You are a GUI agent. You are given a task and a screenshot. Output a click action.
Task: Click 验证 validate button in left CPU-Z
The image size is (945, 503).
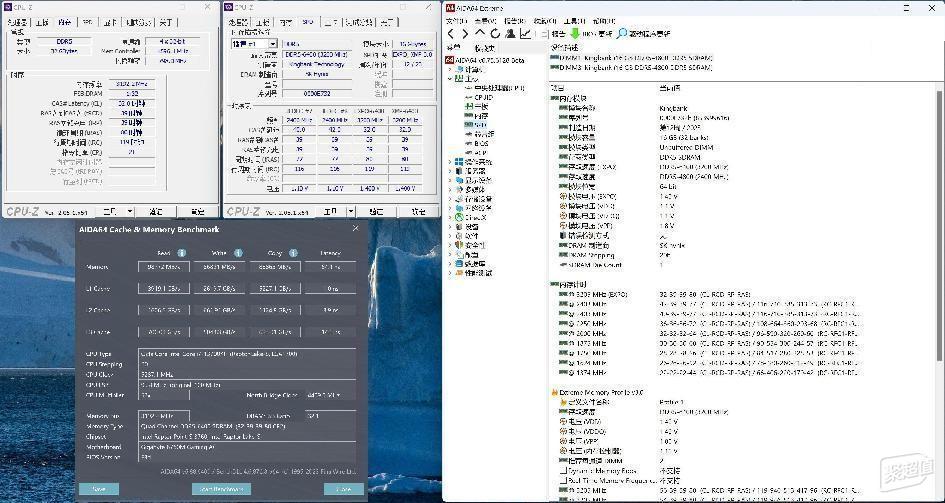click(155, 211)
